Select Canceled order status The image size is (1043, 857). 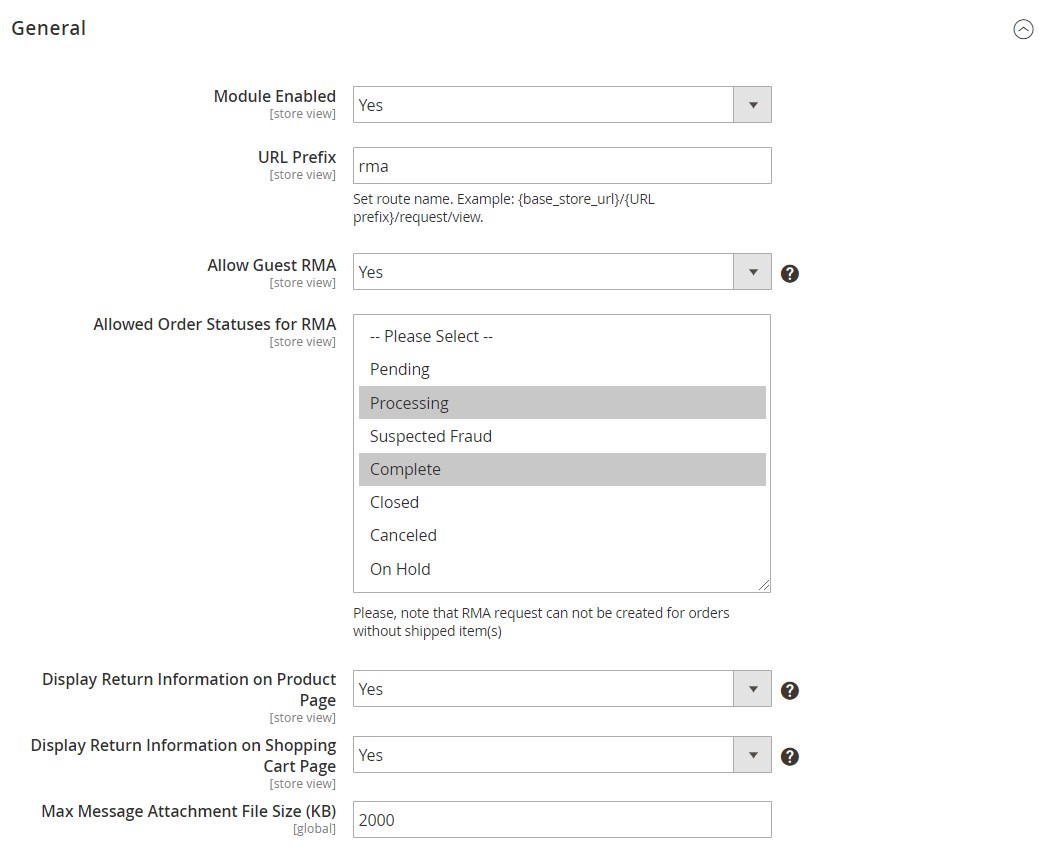pyautogui.click(x=562, y=536)
